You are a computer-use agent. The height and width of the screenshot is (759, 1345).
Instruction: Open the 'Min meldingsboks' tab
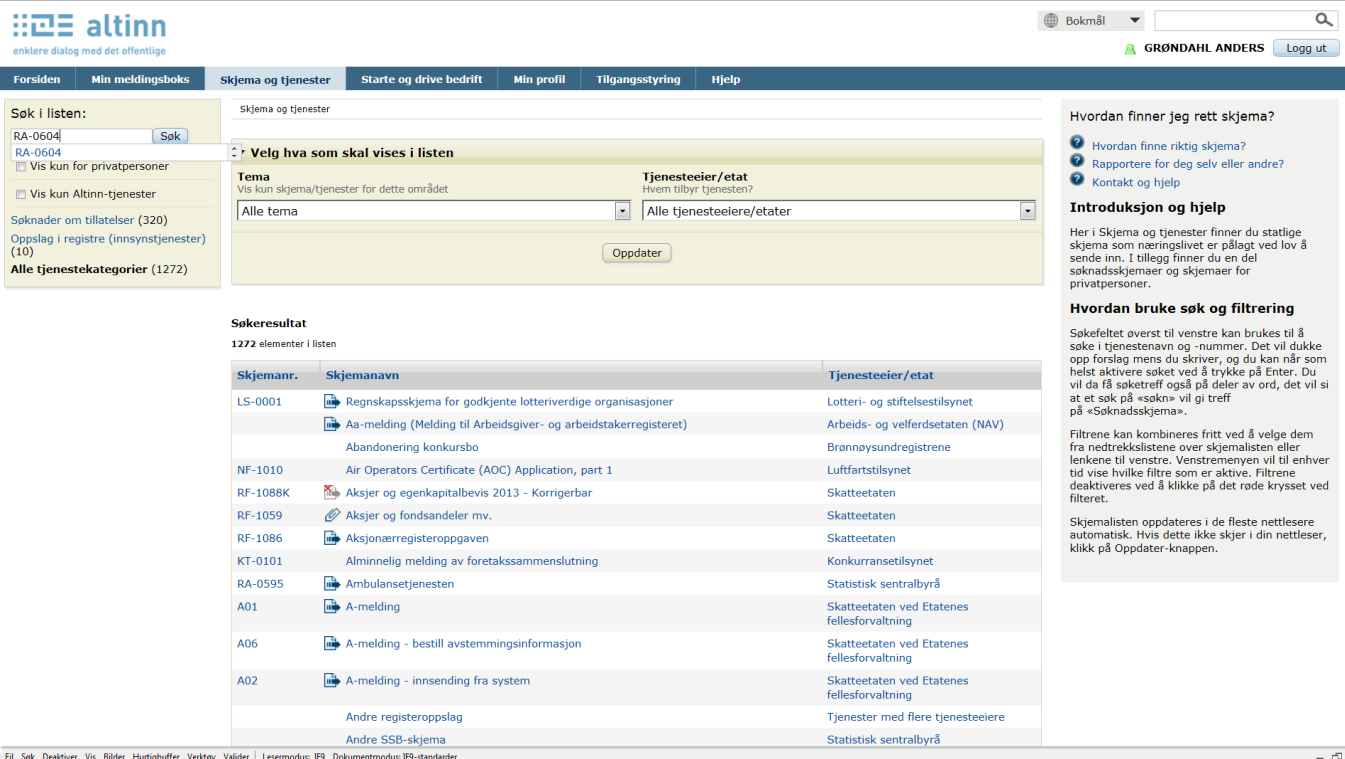[140, 79]
